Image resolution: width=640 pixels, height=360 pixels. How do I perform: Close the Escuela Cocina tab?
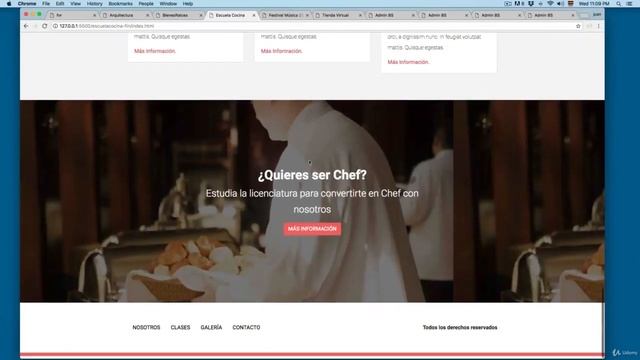pyautogui.click(x=254, y=15)
